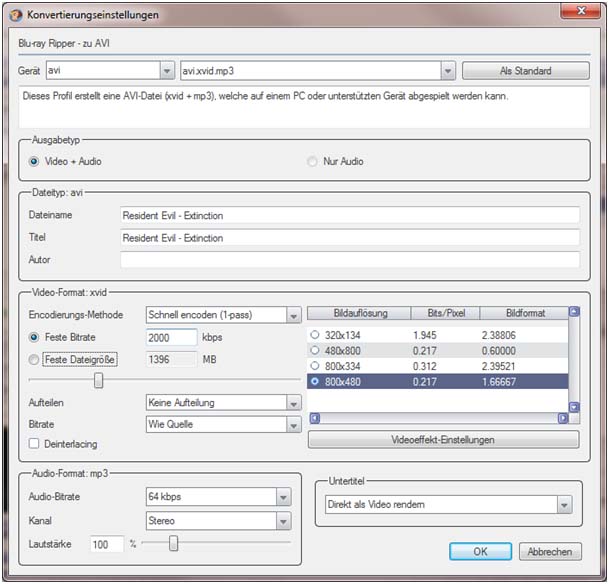Close the Konvertierungseinstellungen dialog
This screenshot has width=609, height=584.
tap(571, 14)
